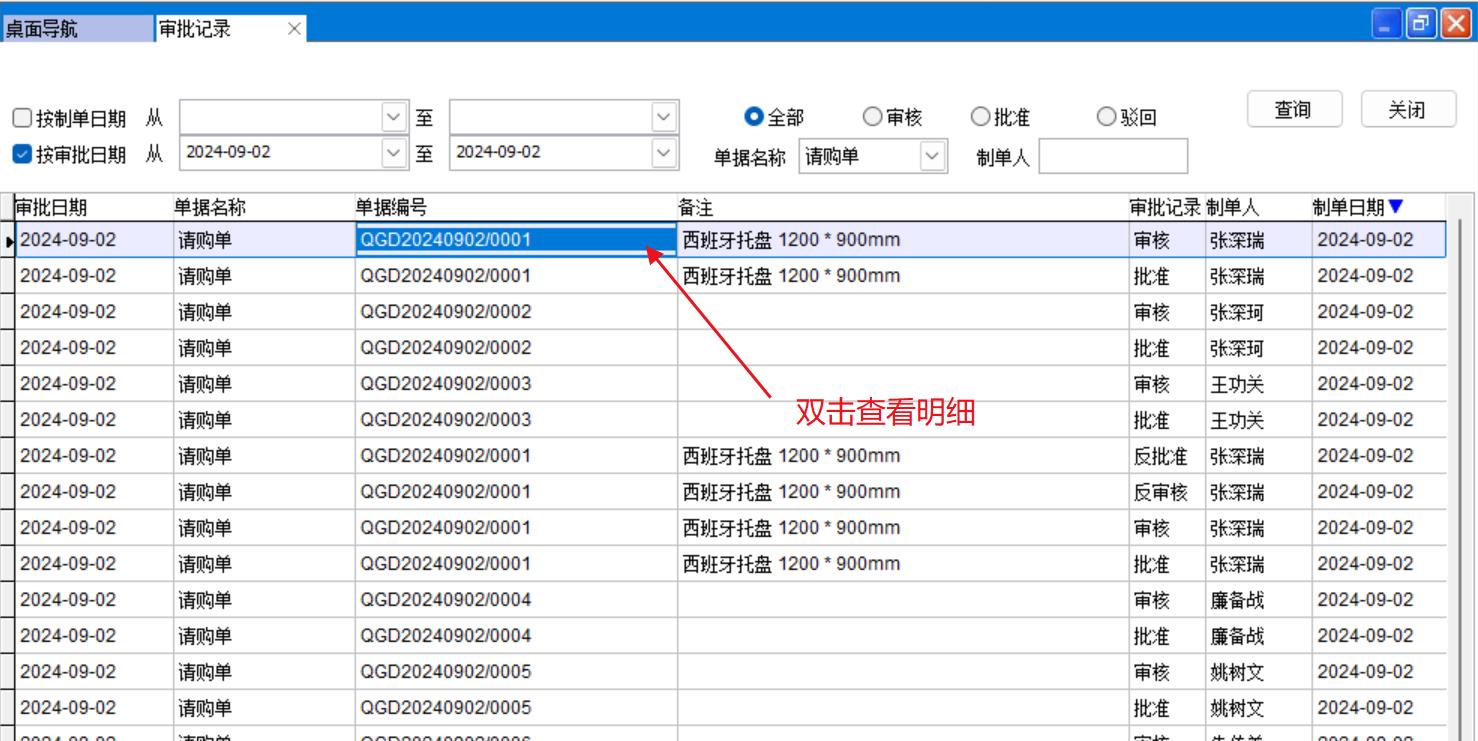The width and height of the screenshot is (1478, 741).
Task: Open the 单据名称 dropdown showing 请购单
Action: (932, 156)
